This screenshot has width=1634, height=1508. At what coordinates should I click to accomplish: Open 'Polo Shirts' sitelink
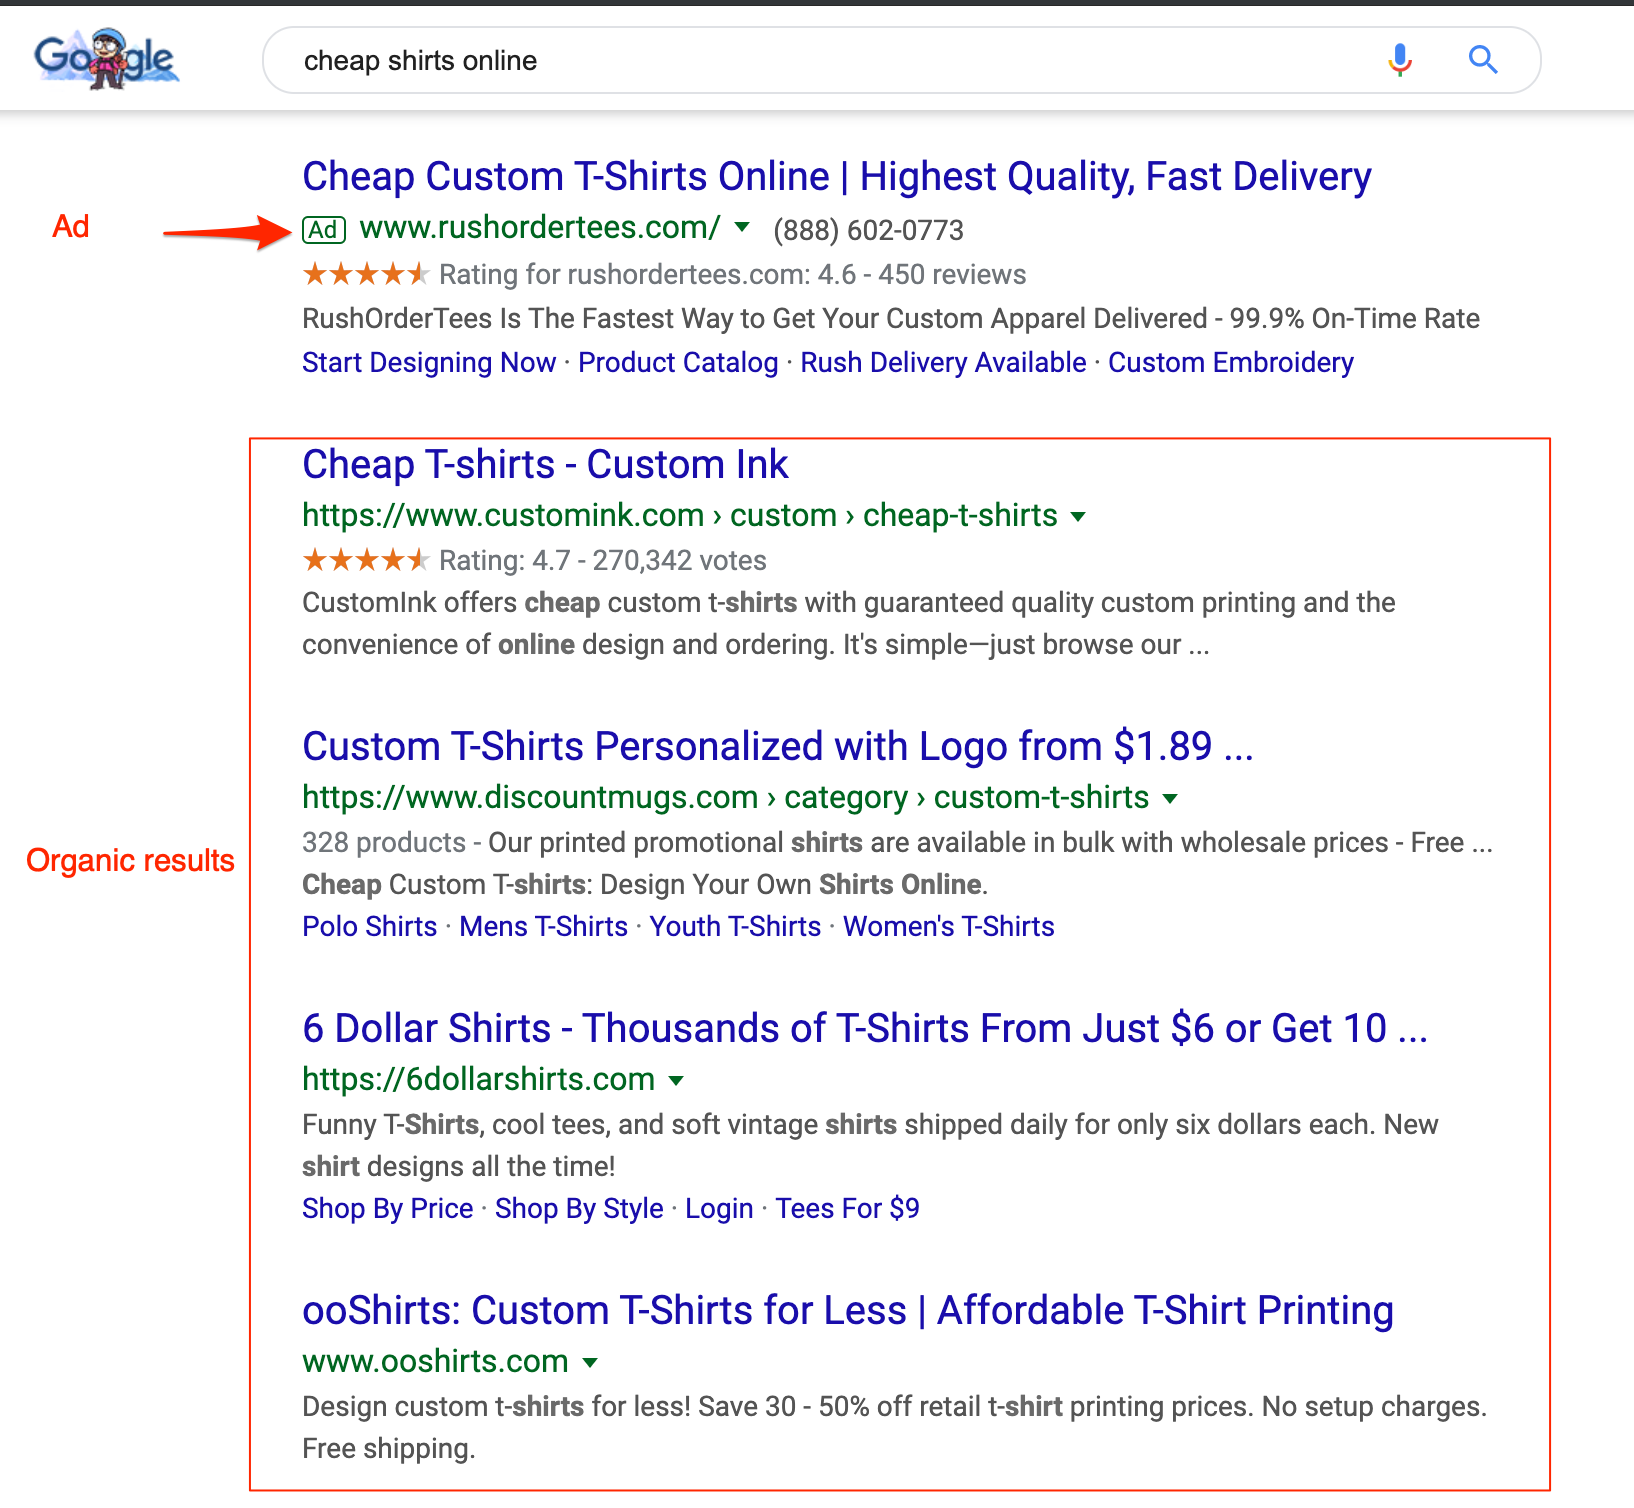point(370,926)
